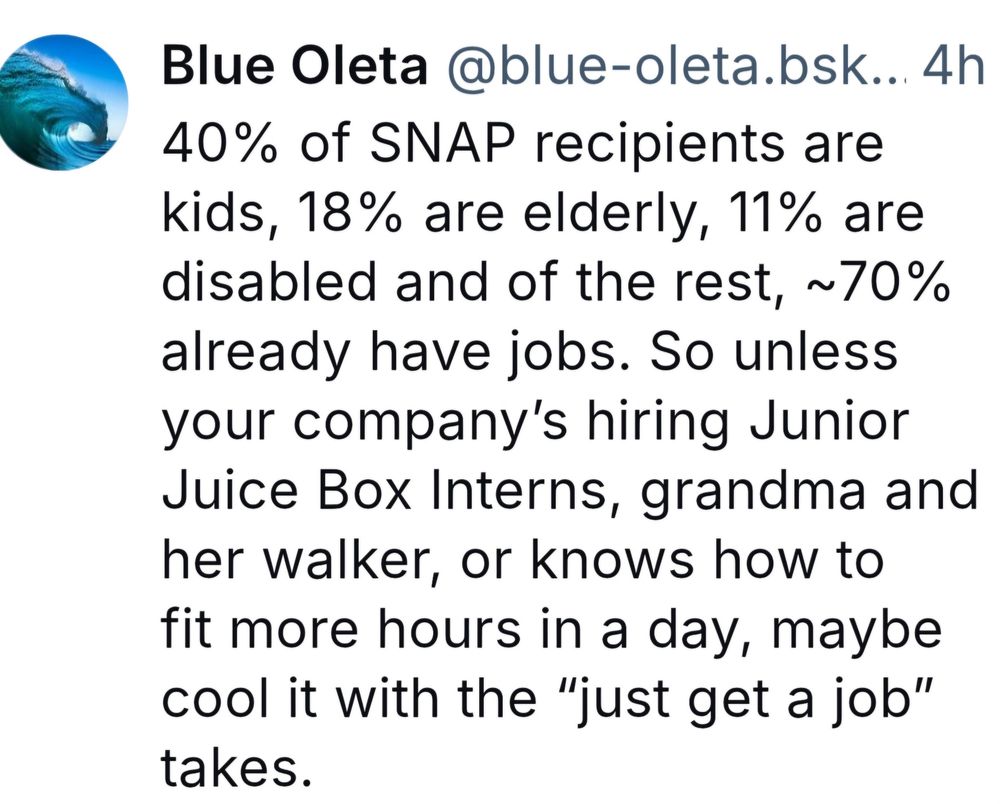Click "cool it with the" text

pyautogui.click(x=349, y=699)
